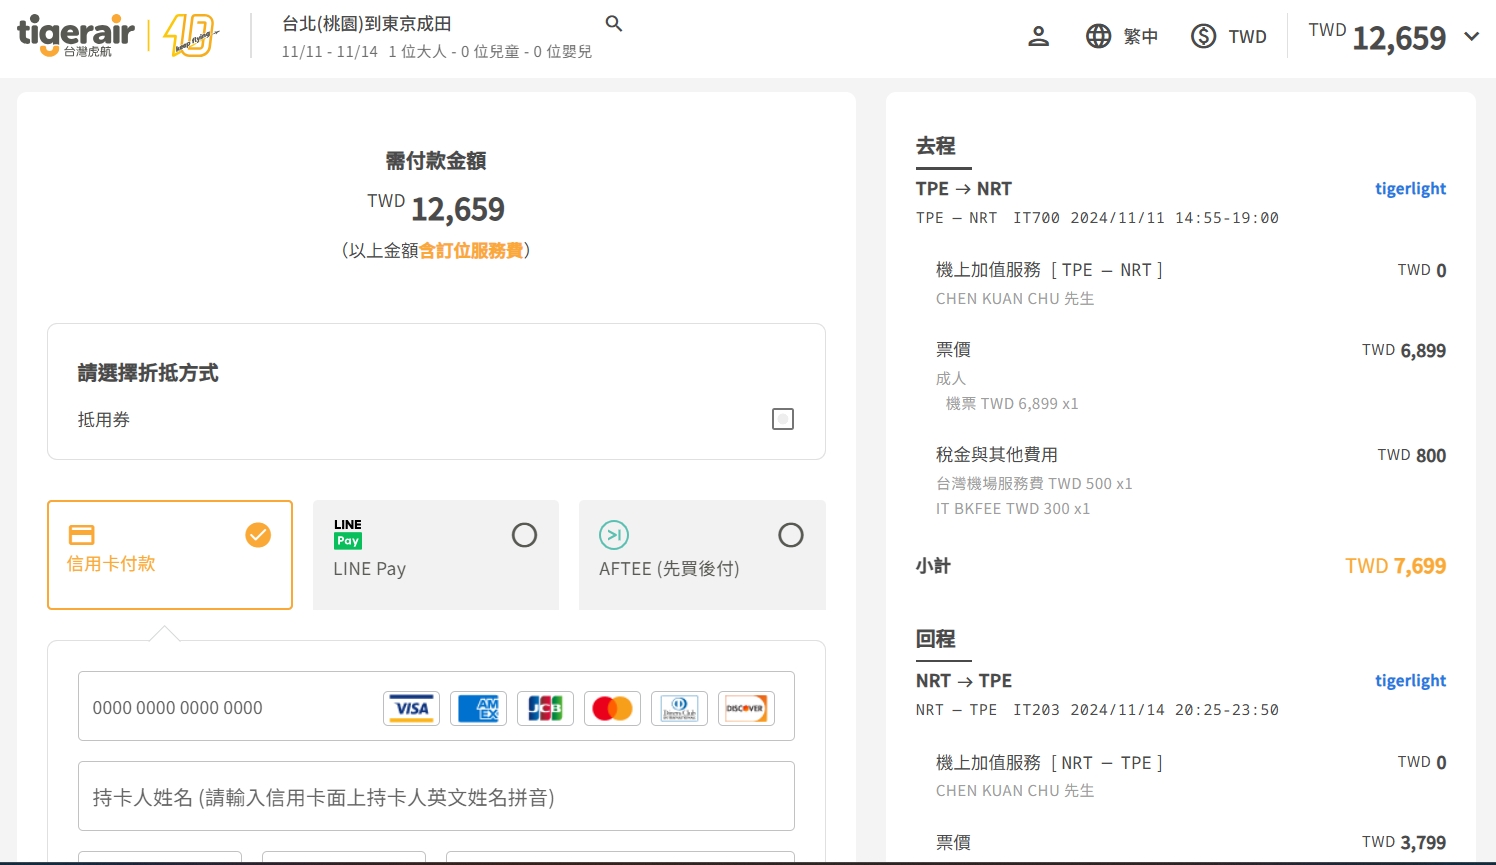Open the TWD currency selector
The height and width of the screenshot is (865, 1496).
pos(1247,37)
